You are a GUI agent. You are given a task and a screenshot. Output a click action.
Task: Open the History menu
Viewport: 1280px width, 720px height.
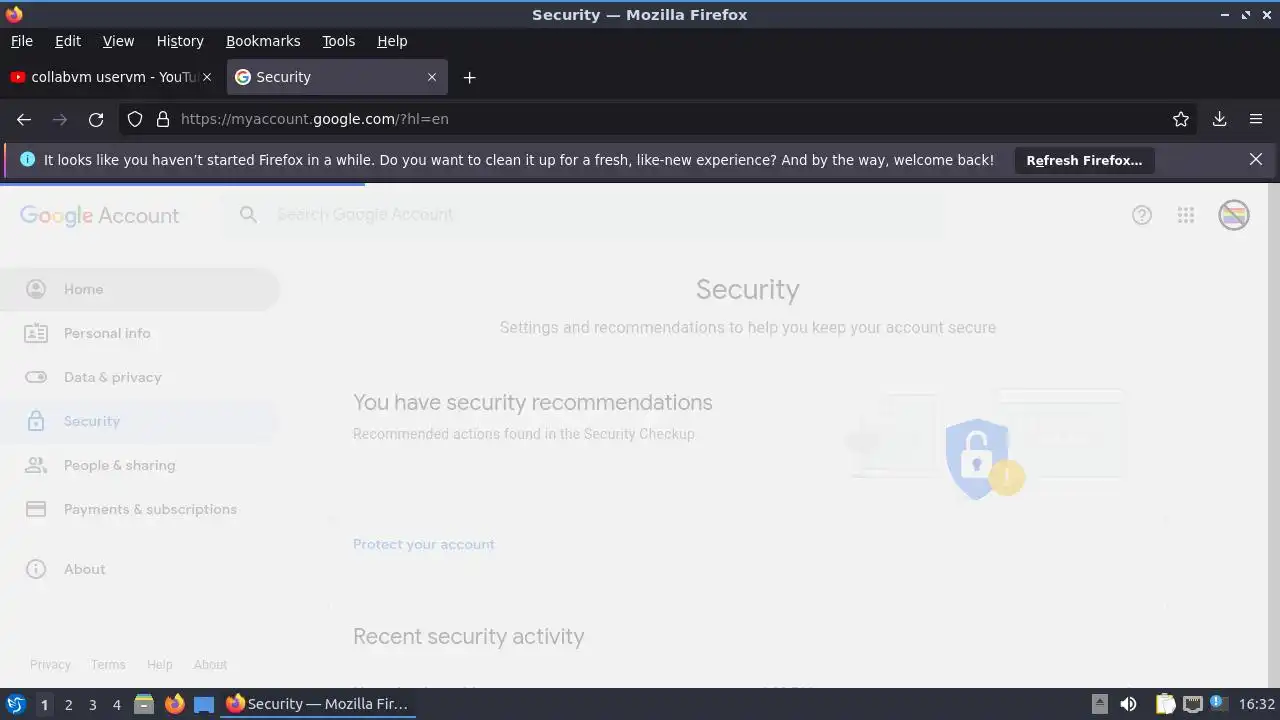click(180, 41)
